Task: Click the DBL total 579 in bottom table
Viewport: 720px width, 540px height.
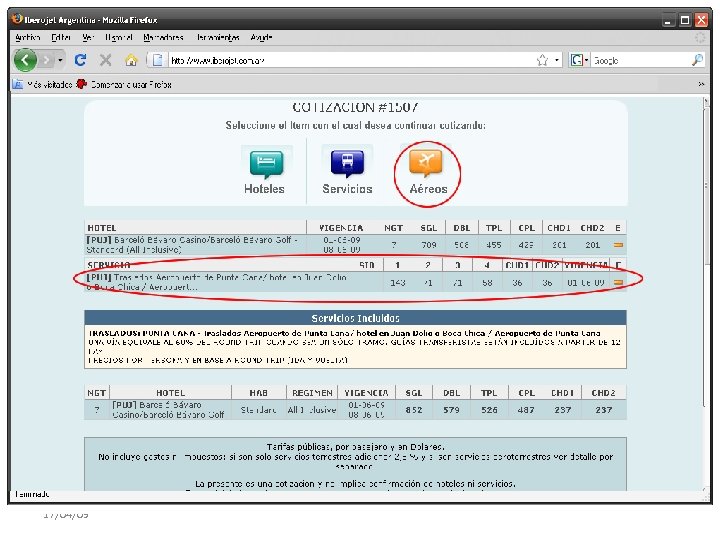Action: 451,410
